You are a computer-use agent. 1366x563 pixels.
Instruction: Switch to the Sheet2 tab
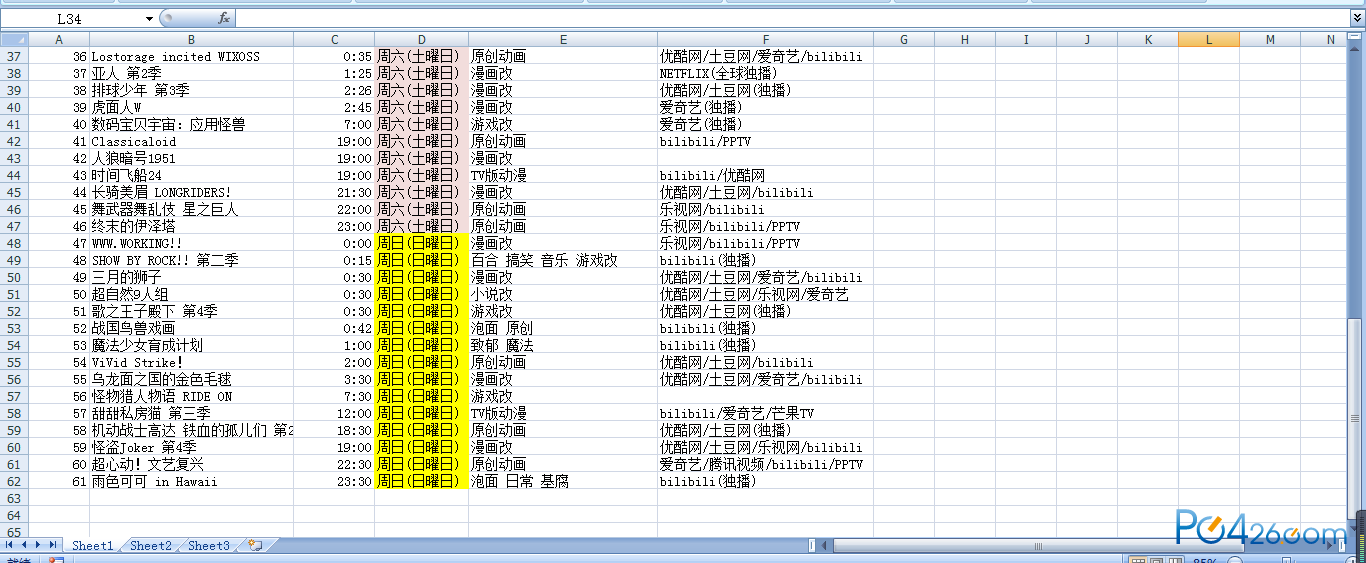(x=151, y=545)
